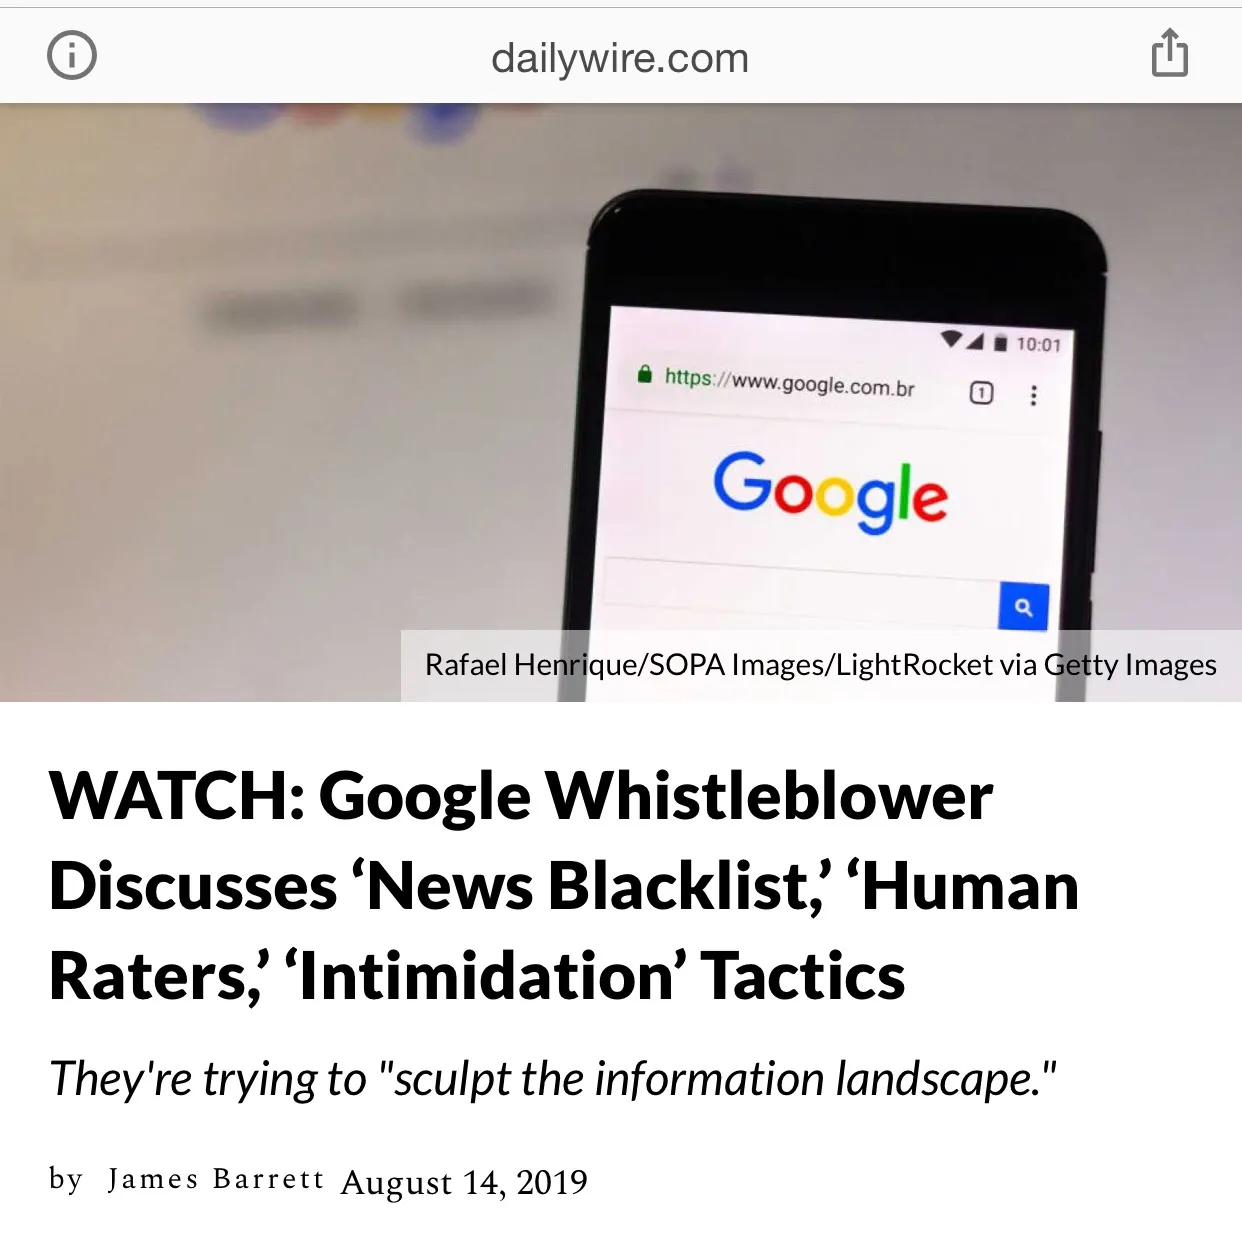
Task: Open the Google Whistleblower headline
Action: (x=564, y=886)
